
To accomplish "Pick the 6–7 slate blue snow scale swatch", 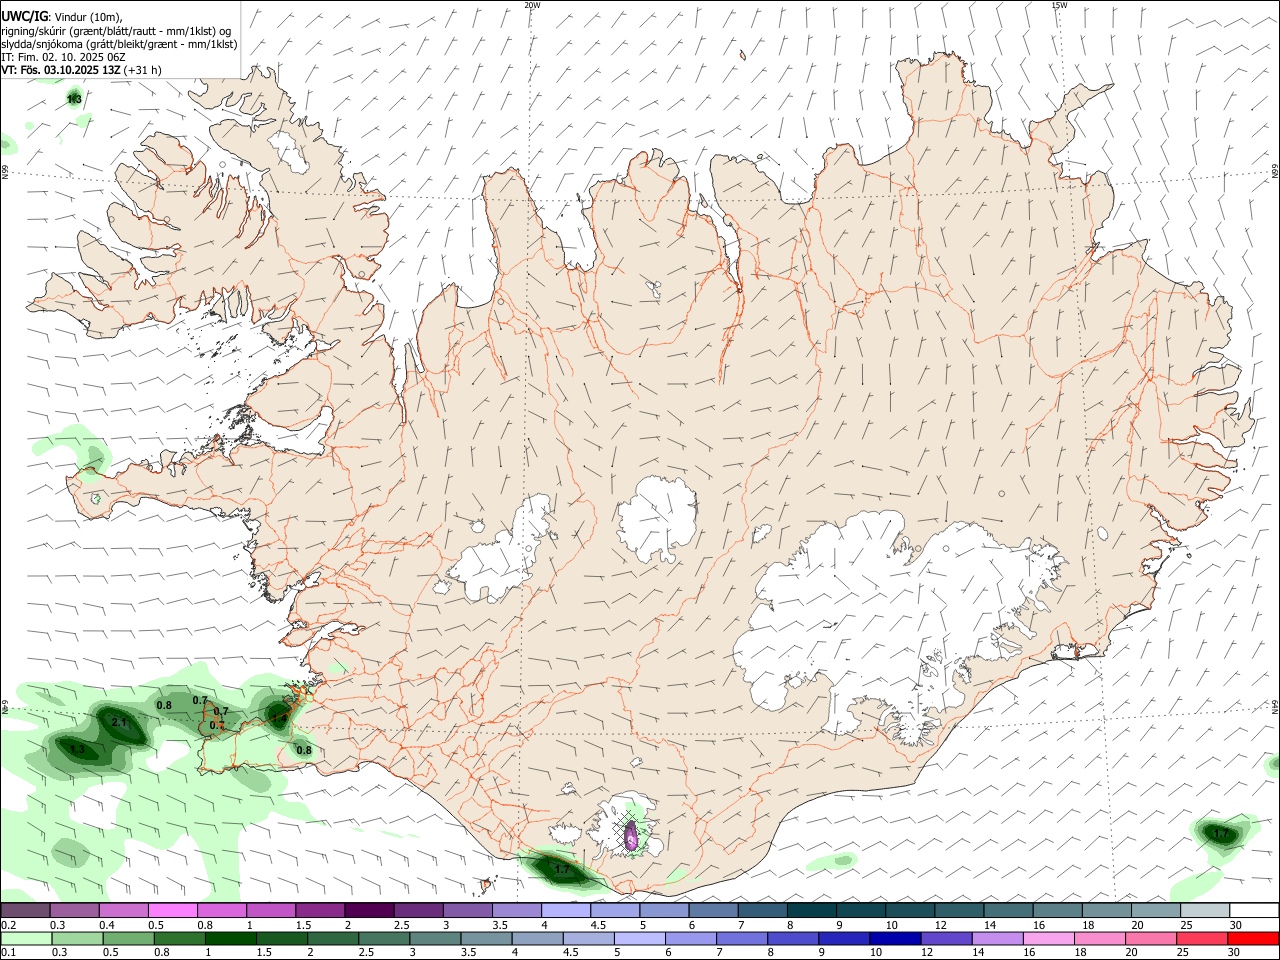I will pyautogui.click(x=713, y=910).
